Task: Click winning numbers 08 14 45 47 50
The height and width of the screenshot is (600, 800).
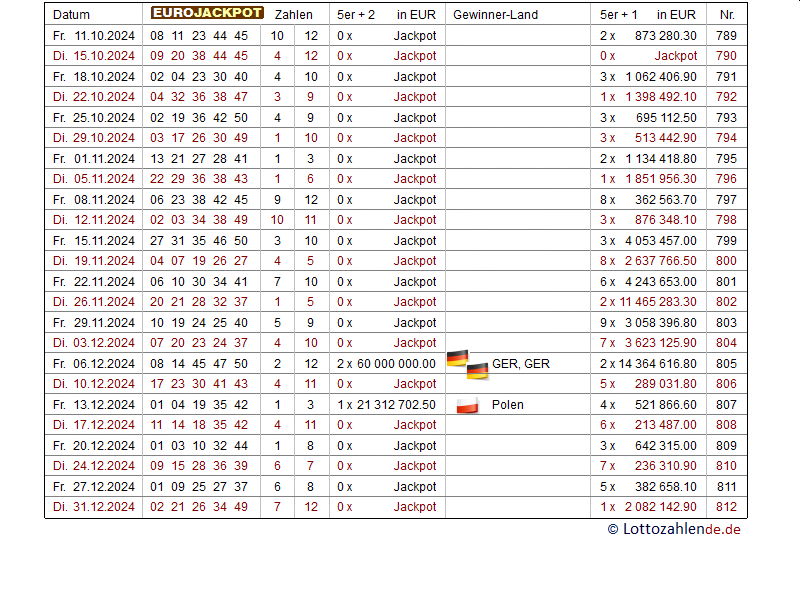Action: click(199, 364)
